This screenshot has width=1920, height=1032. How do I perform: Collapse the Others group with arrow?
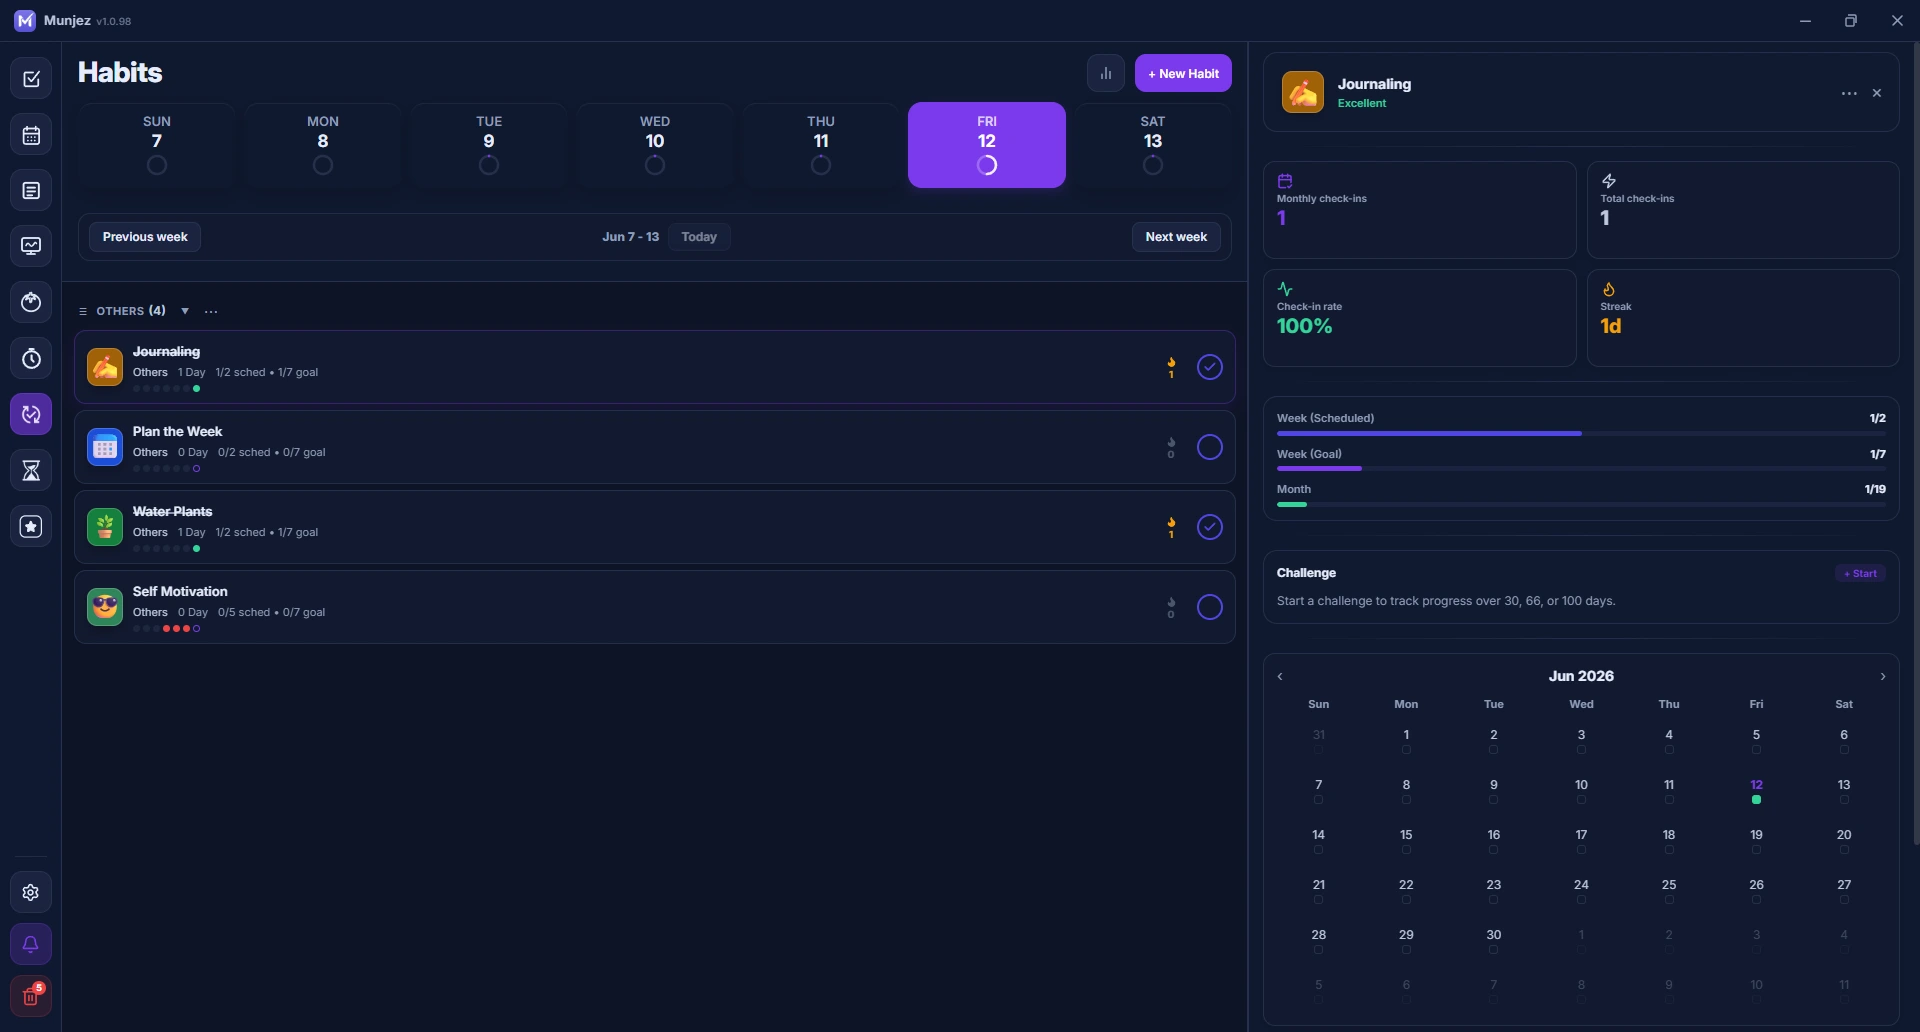tap(185, 311)
